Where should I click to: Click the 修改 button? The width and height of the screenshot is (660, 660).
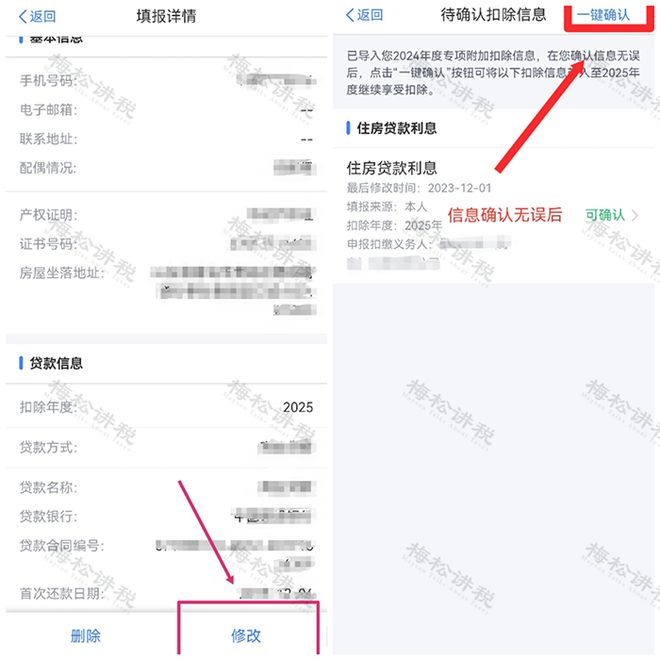click(246, 636)
